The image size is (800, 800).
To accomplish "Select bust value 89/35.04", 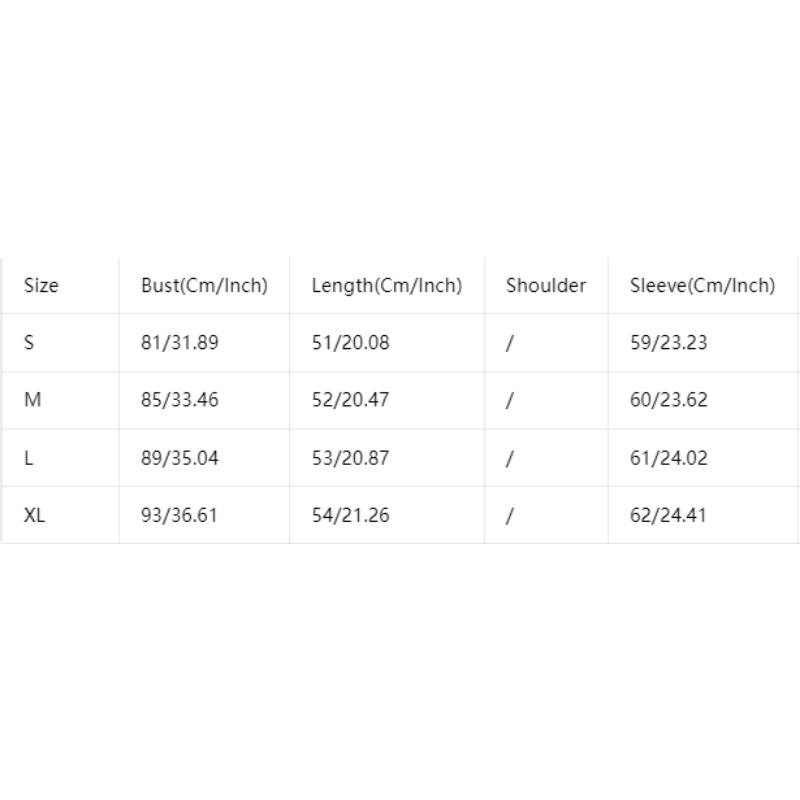I will (180, 458).
